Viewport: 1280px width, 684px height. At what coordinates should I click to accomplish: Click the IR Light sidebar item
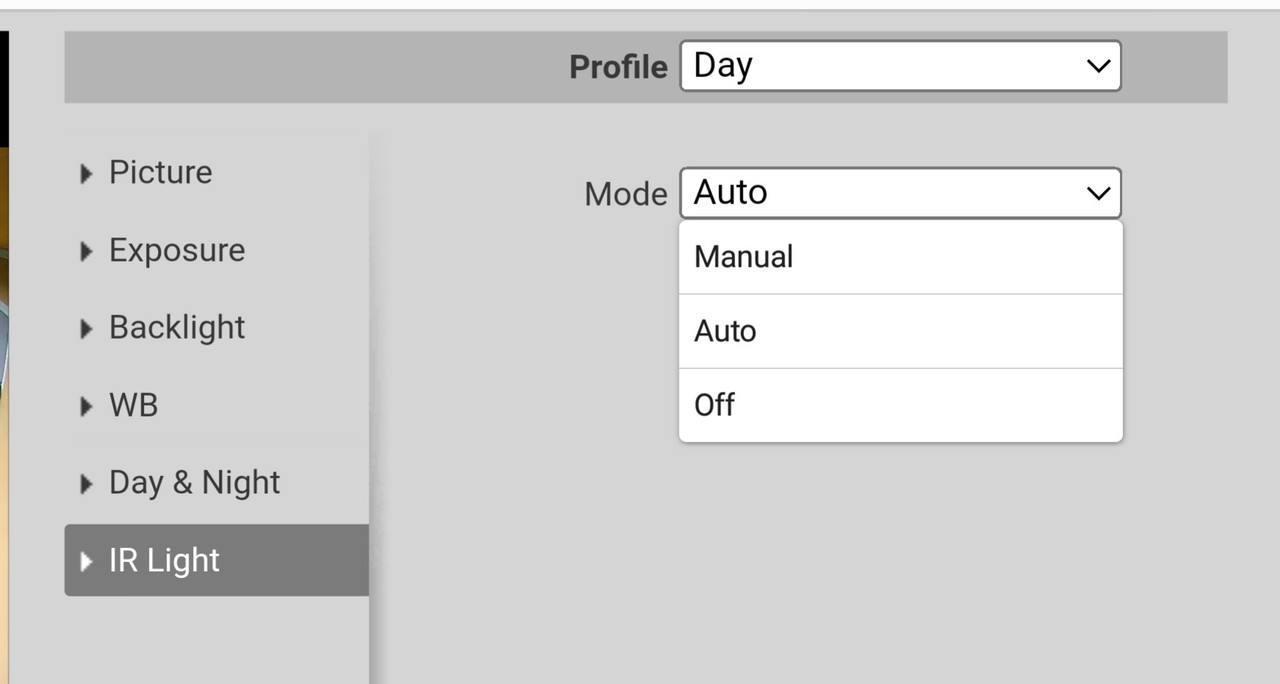point(216,560)
